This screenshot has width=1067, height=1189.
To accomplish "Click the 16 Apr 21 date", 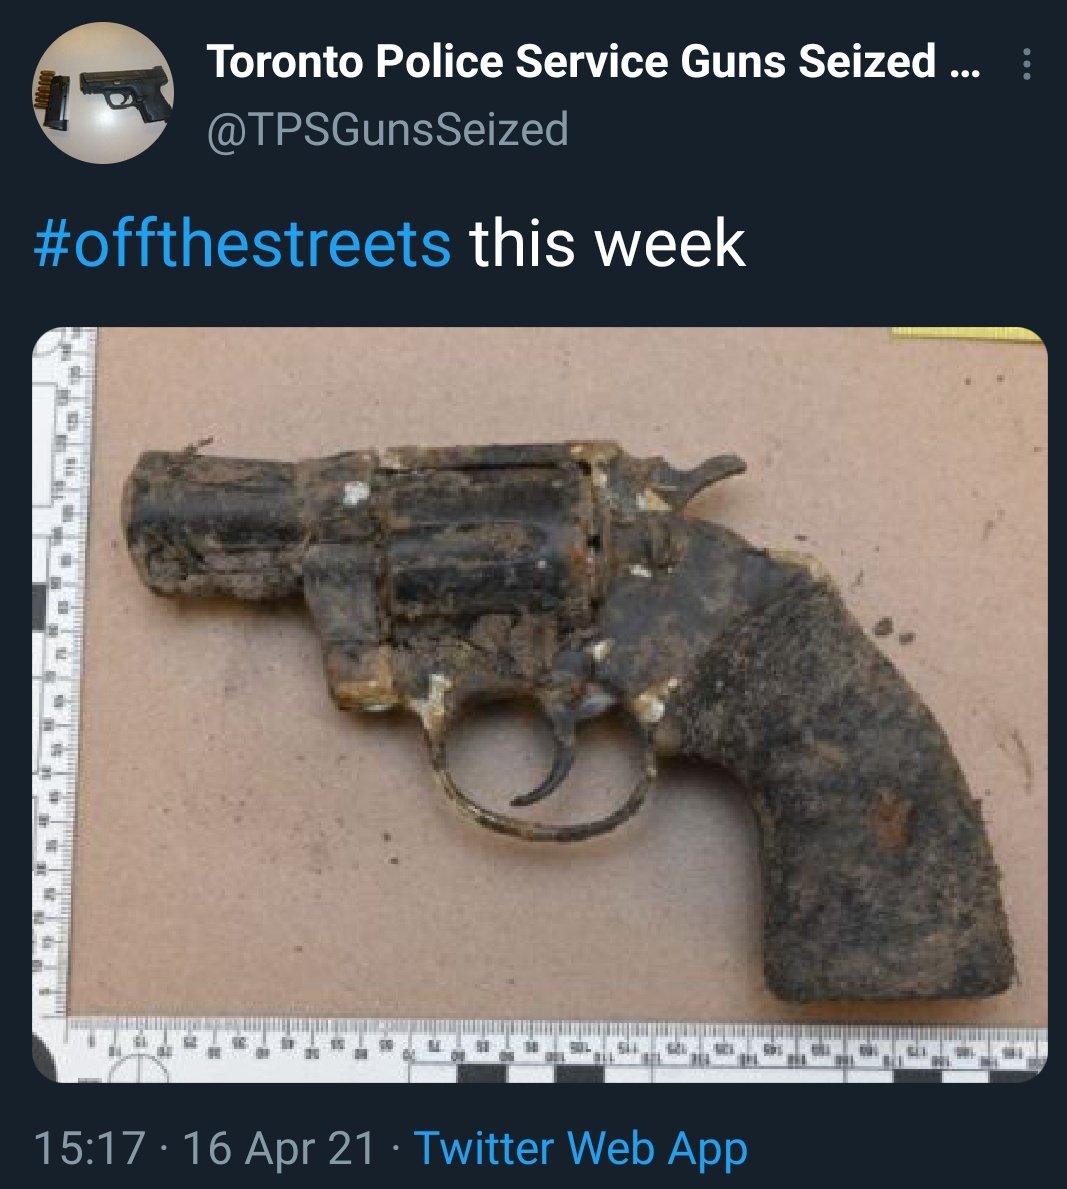I will point(279,1147).
